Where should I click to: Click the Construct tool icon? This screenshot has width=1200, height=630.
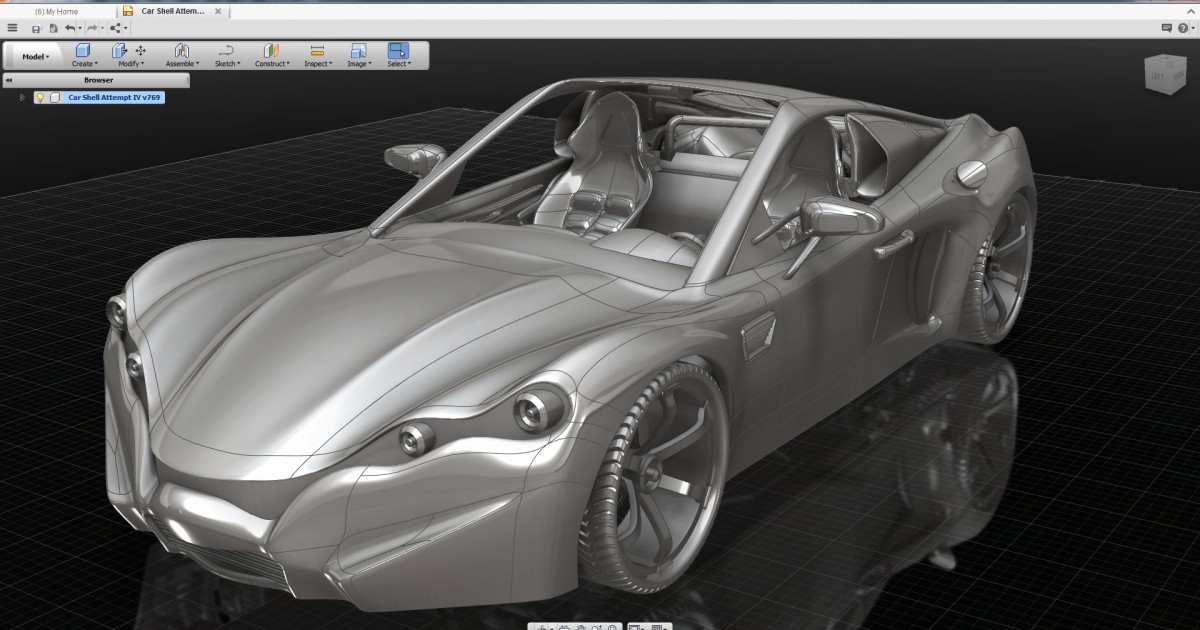tap(271, 51)
